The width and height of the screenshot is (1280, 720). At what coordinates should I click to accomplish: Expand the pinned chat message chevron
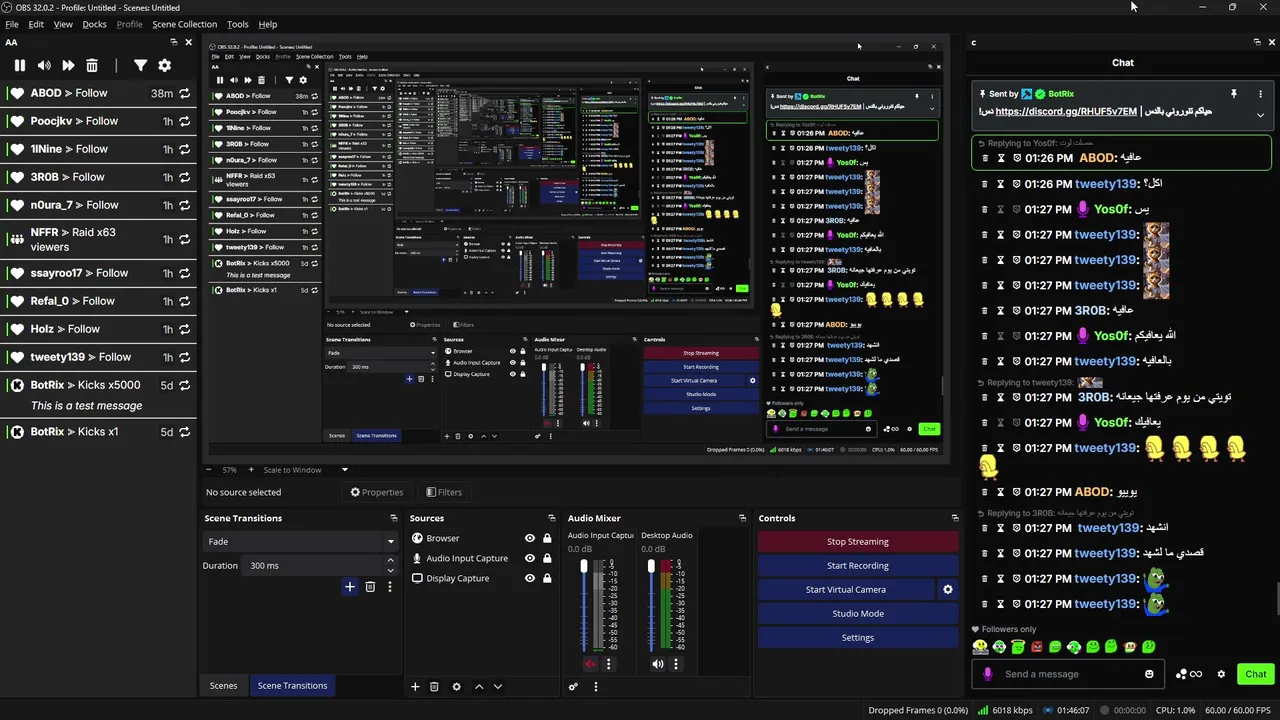(1261, 115)
